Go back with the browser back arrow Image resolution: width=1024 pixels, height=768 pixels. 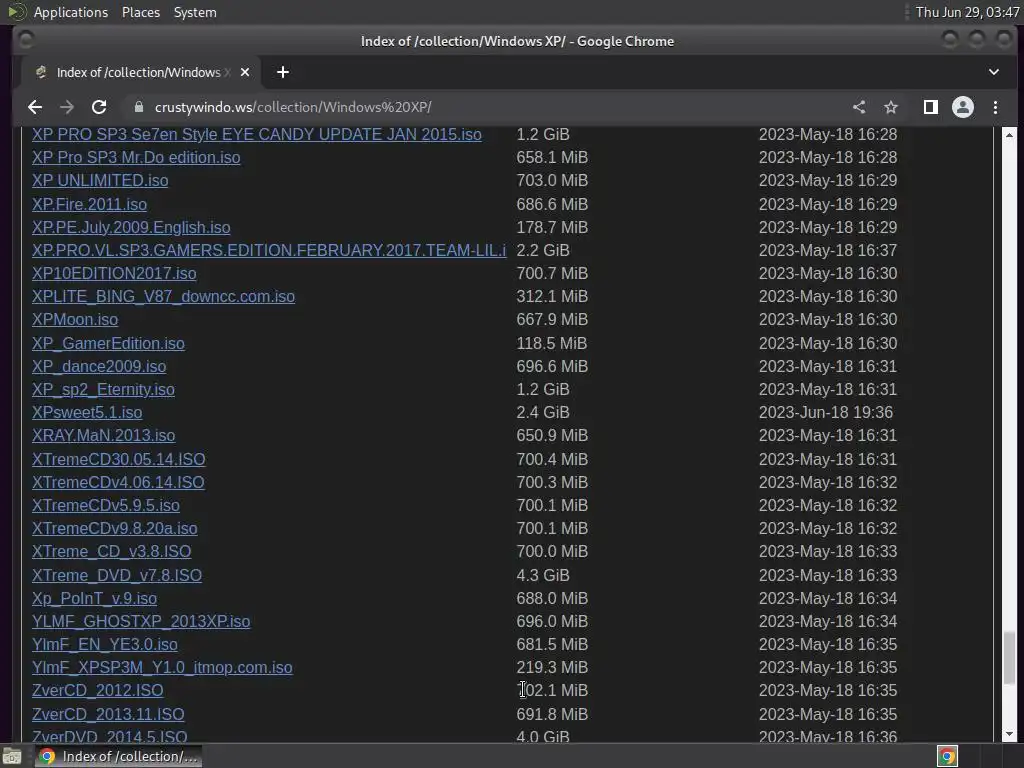click(x=35, y=107)
